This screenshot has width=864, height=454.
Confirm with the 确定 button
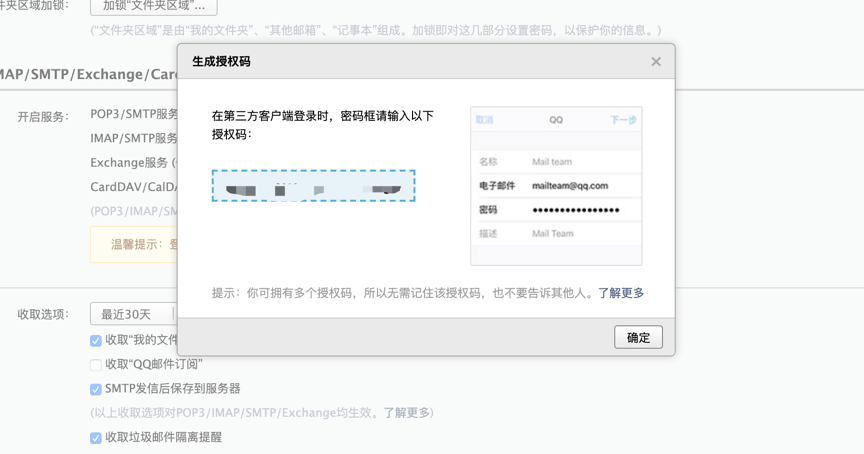(638, 337)
